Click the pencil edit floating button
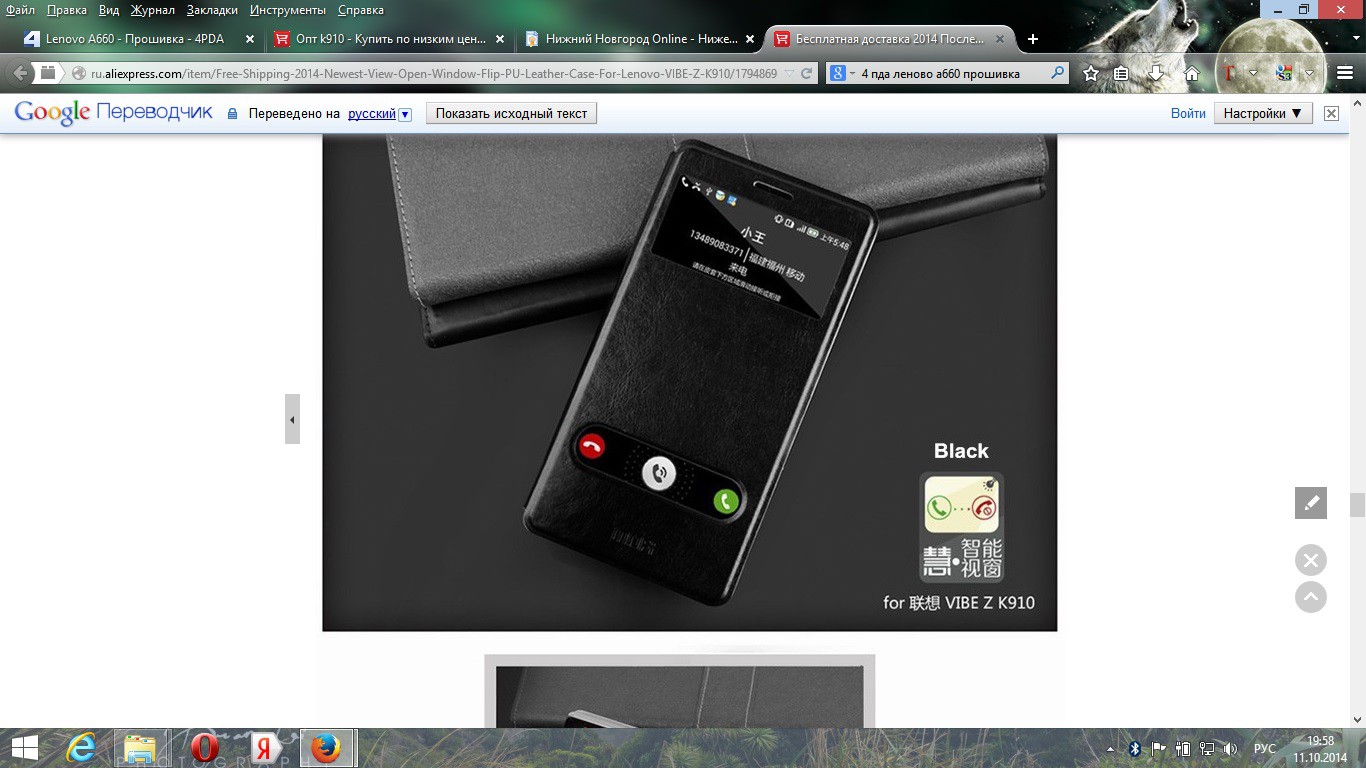 pos(1311,503)
